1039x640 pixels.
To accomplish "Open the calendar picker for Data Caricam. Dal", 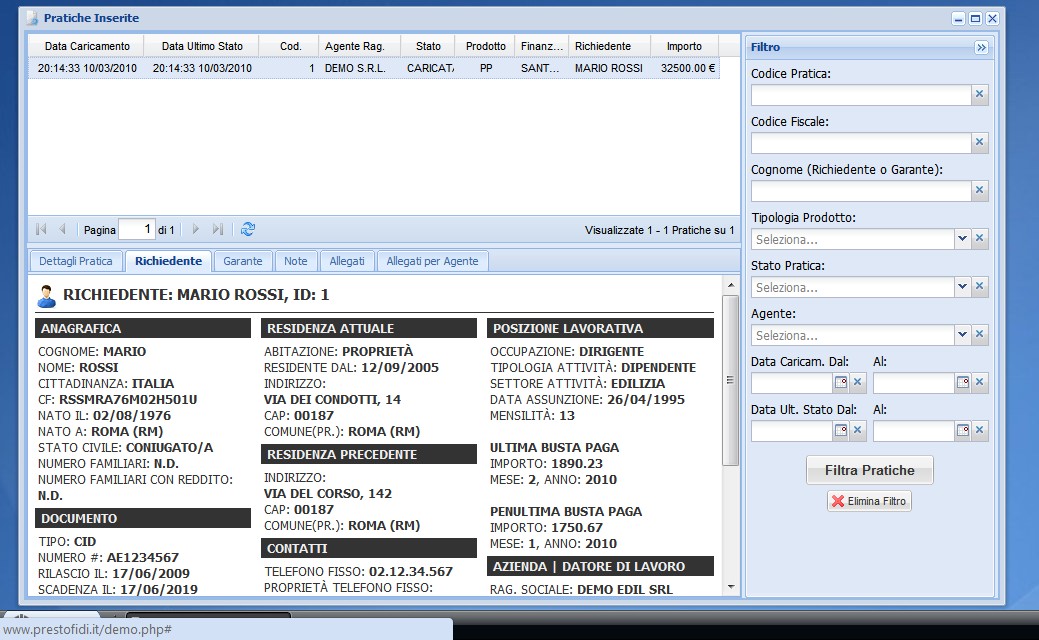I will tap(841, 382).
